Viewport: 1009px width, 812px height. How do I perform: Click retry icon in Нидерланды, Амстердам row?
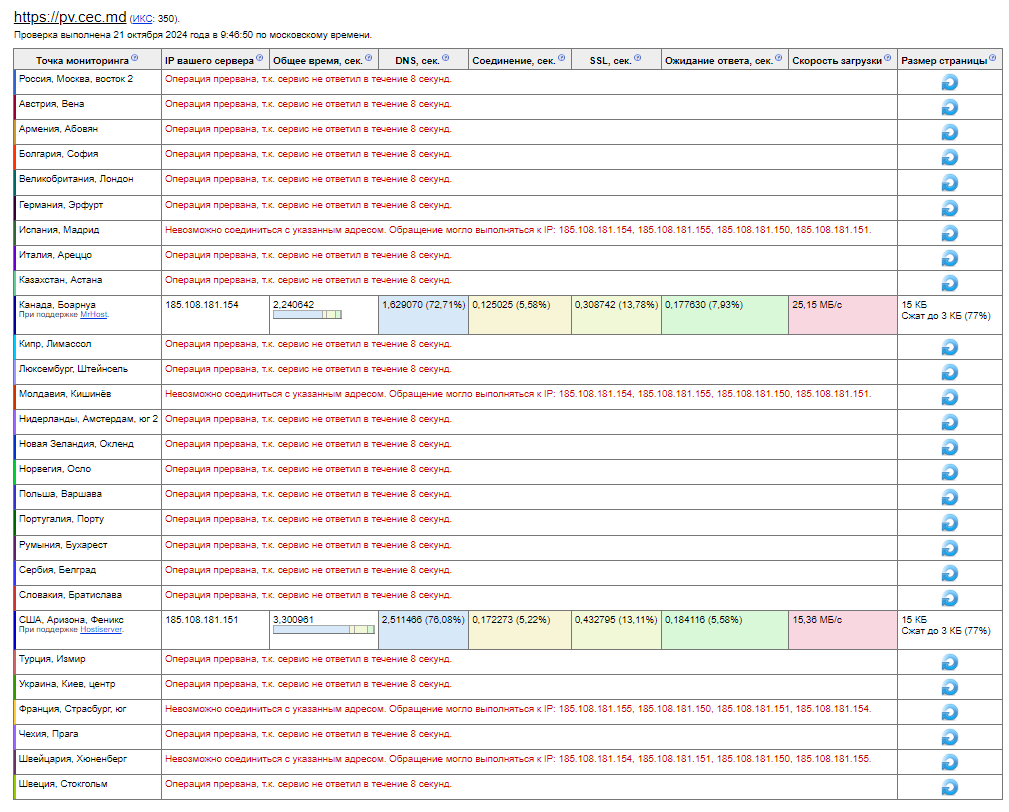(x=950, y=423)
